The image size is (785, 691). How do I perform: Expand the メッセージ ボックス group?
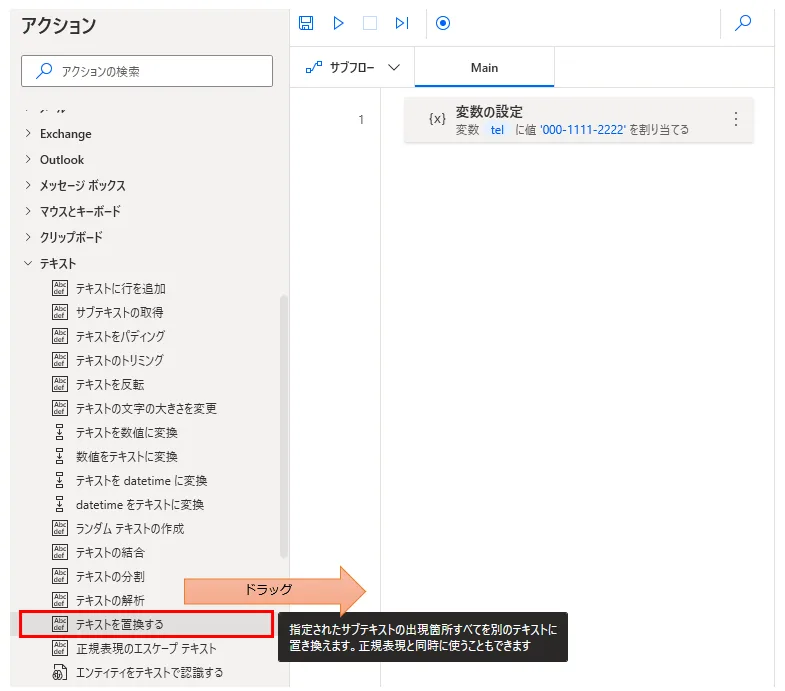tap(82, 186)
